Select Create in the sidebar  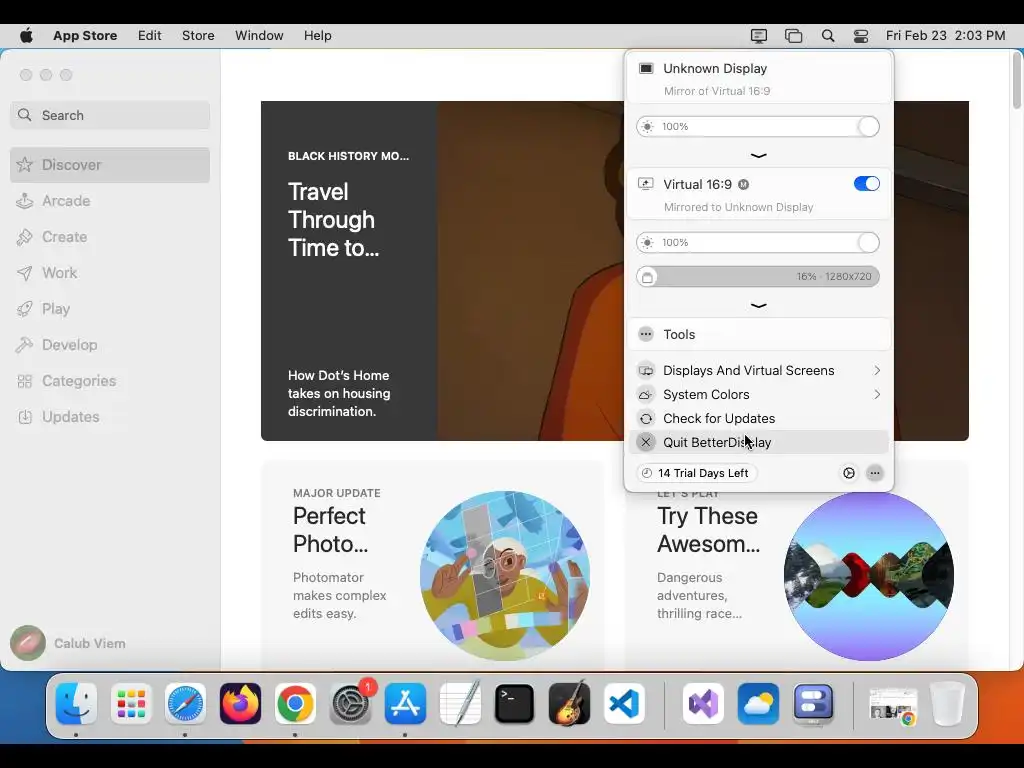110,236
